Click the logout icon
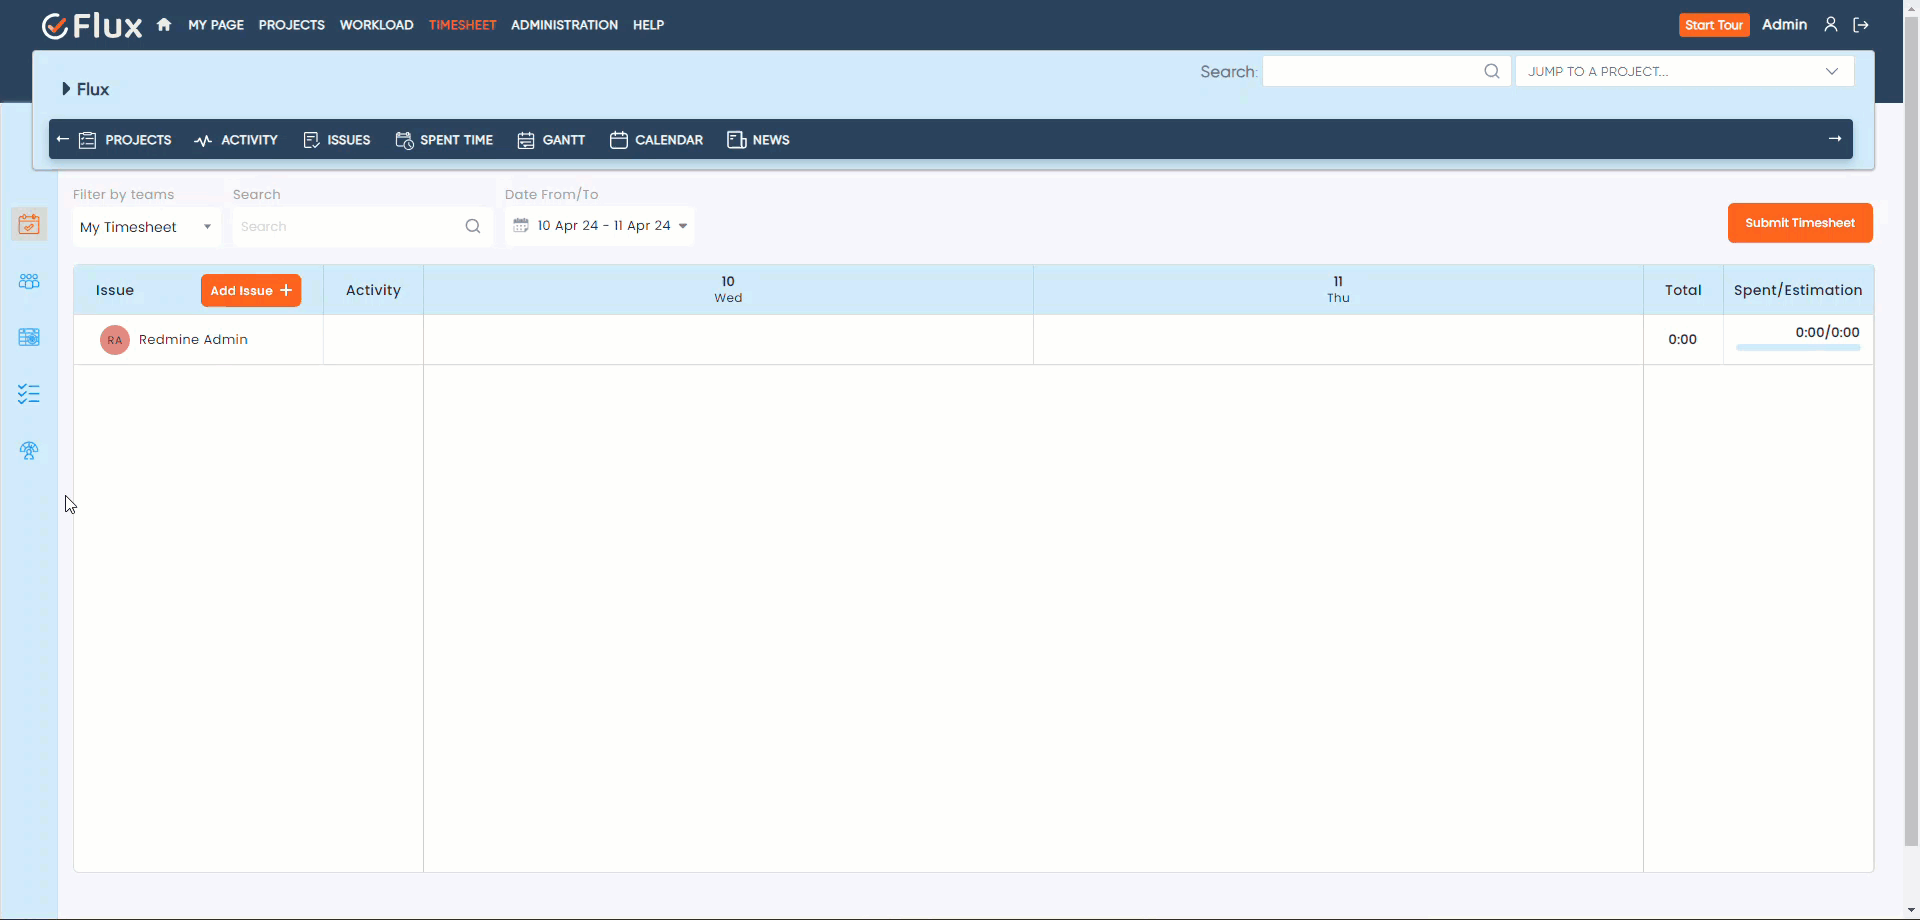 (1861, 25)
